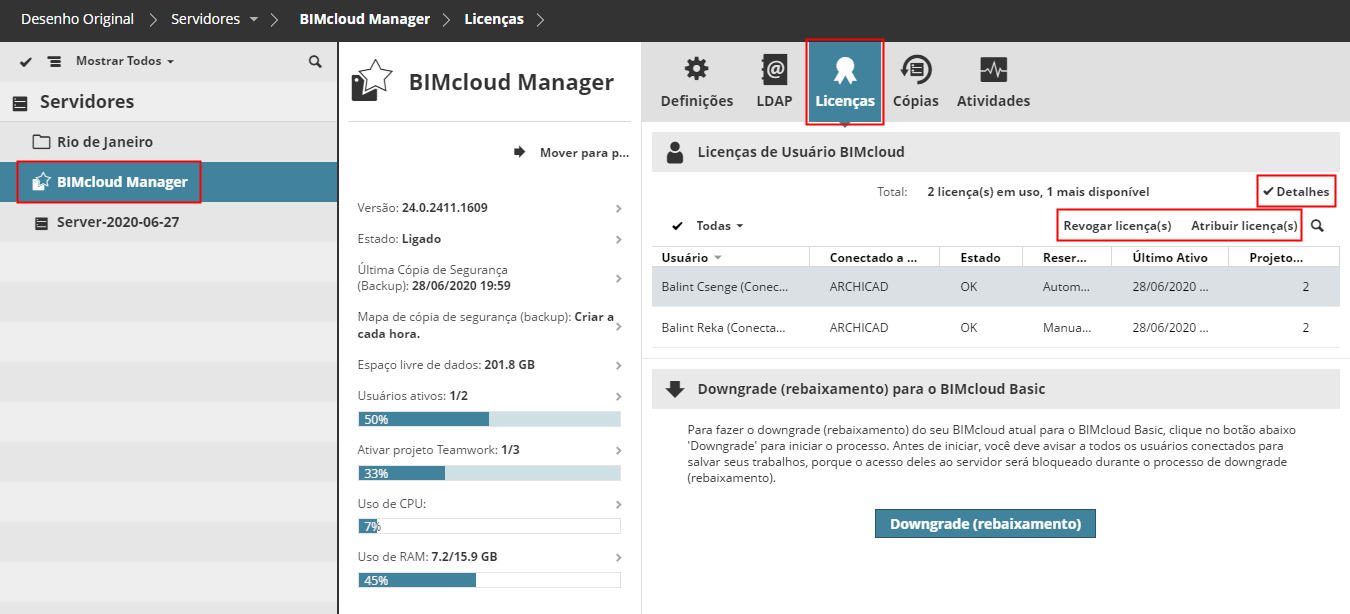
Task: Select Server-2020-06-27 in the server tree
Action: pos(118,222)
